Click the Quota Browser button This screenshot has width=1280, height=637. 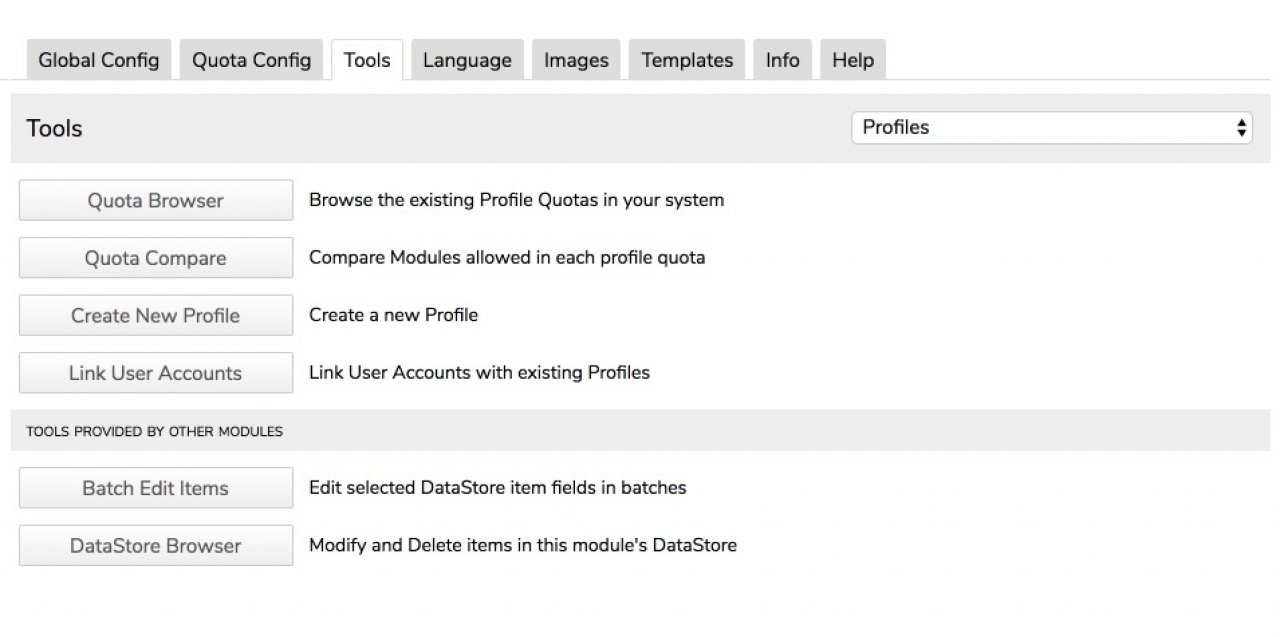pyautogui.click(x=156, y=201)
